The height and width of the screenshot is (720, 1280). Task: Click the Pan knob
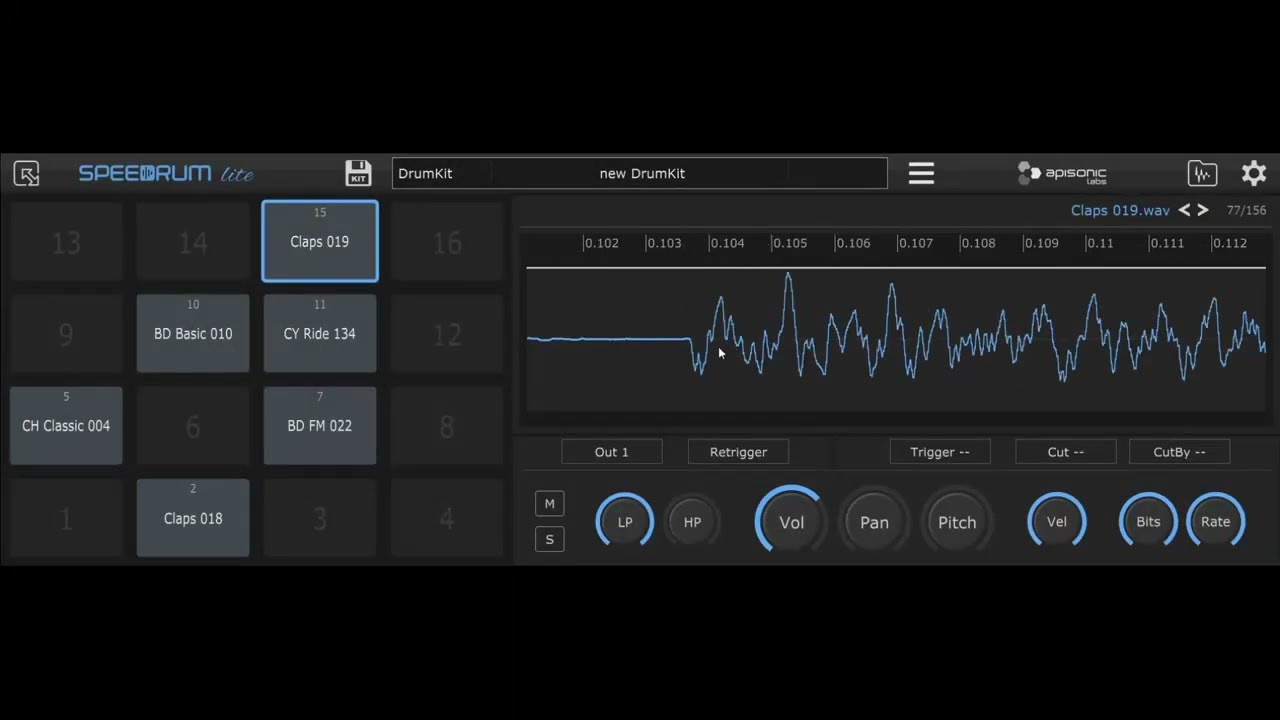[874, 521]
